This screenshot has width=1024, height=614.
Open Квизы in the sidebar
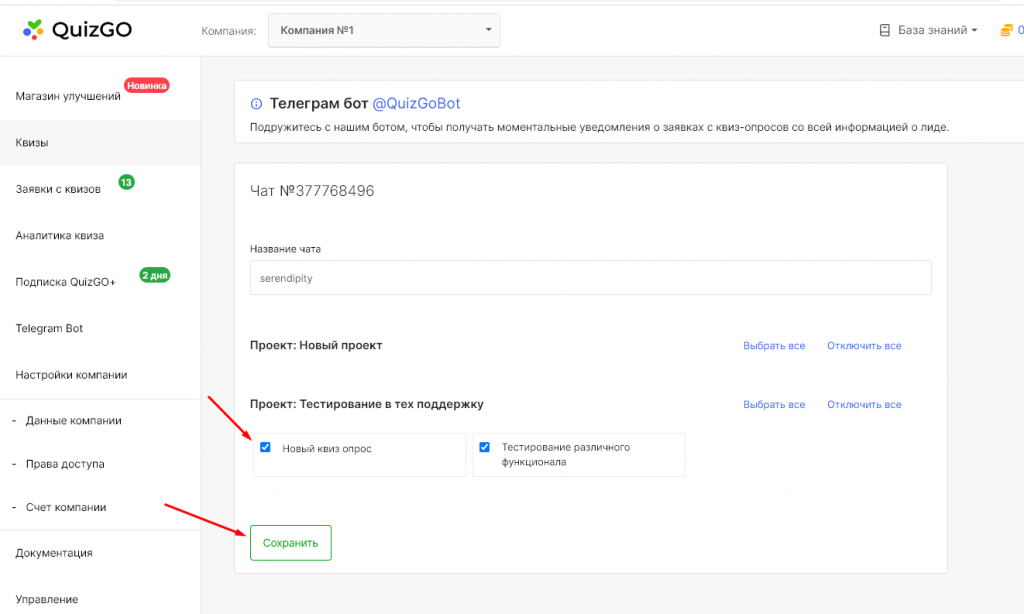(32, 143)
